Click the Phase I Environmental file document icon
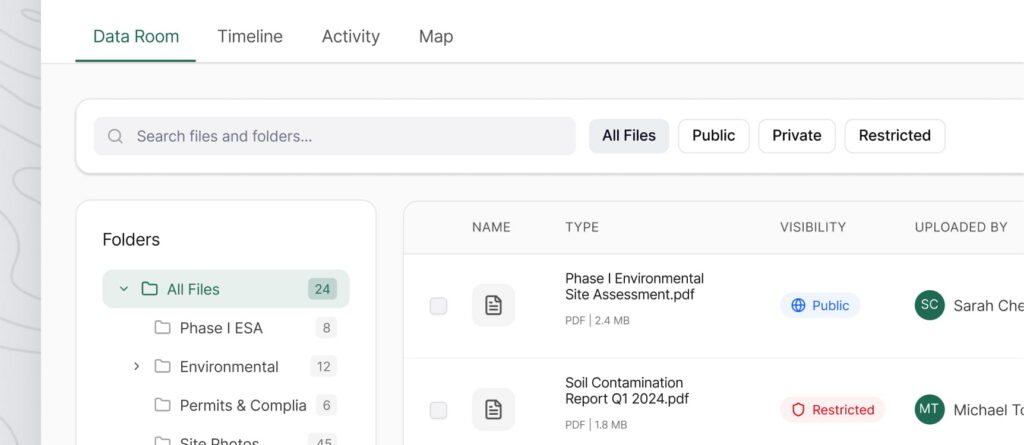1024x445 pixels. coord(493,305)
